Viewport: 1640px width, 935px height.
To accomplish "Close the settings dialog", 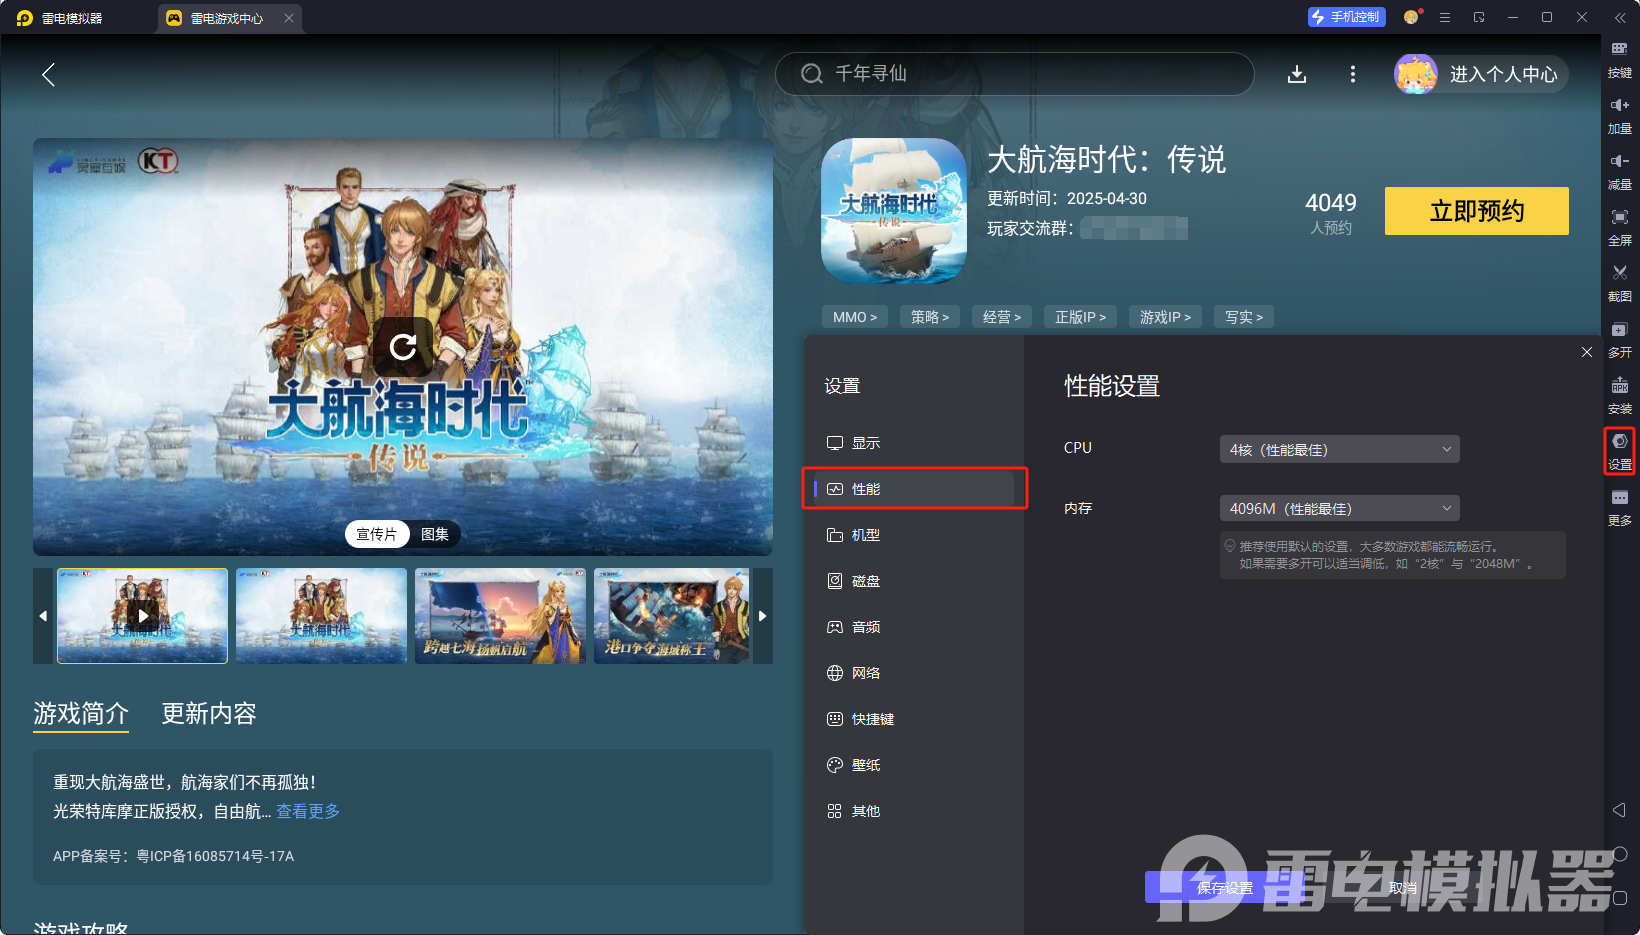I will tap(1587, 352).
